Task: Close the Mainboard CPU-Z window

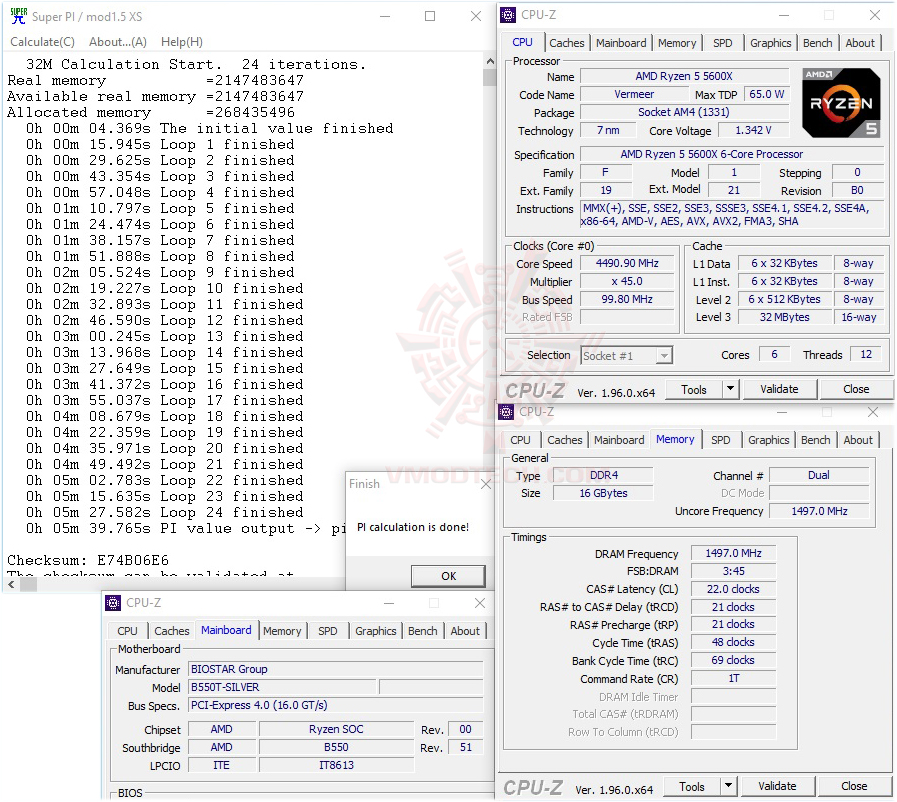Action: coord(480,603)
